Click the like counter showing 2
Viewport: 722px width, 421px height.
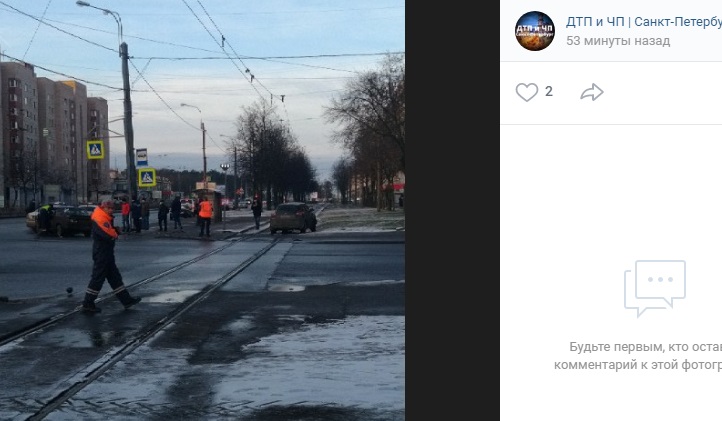[x=548, y=92]
